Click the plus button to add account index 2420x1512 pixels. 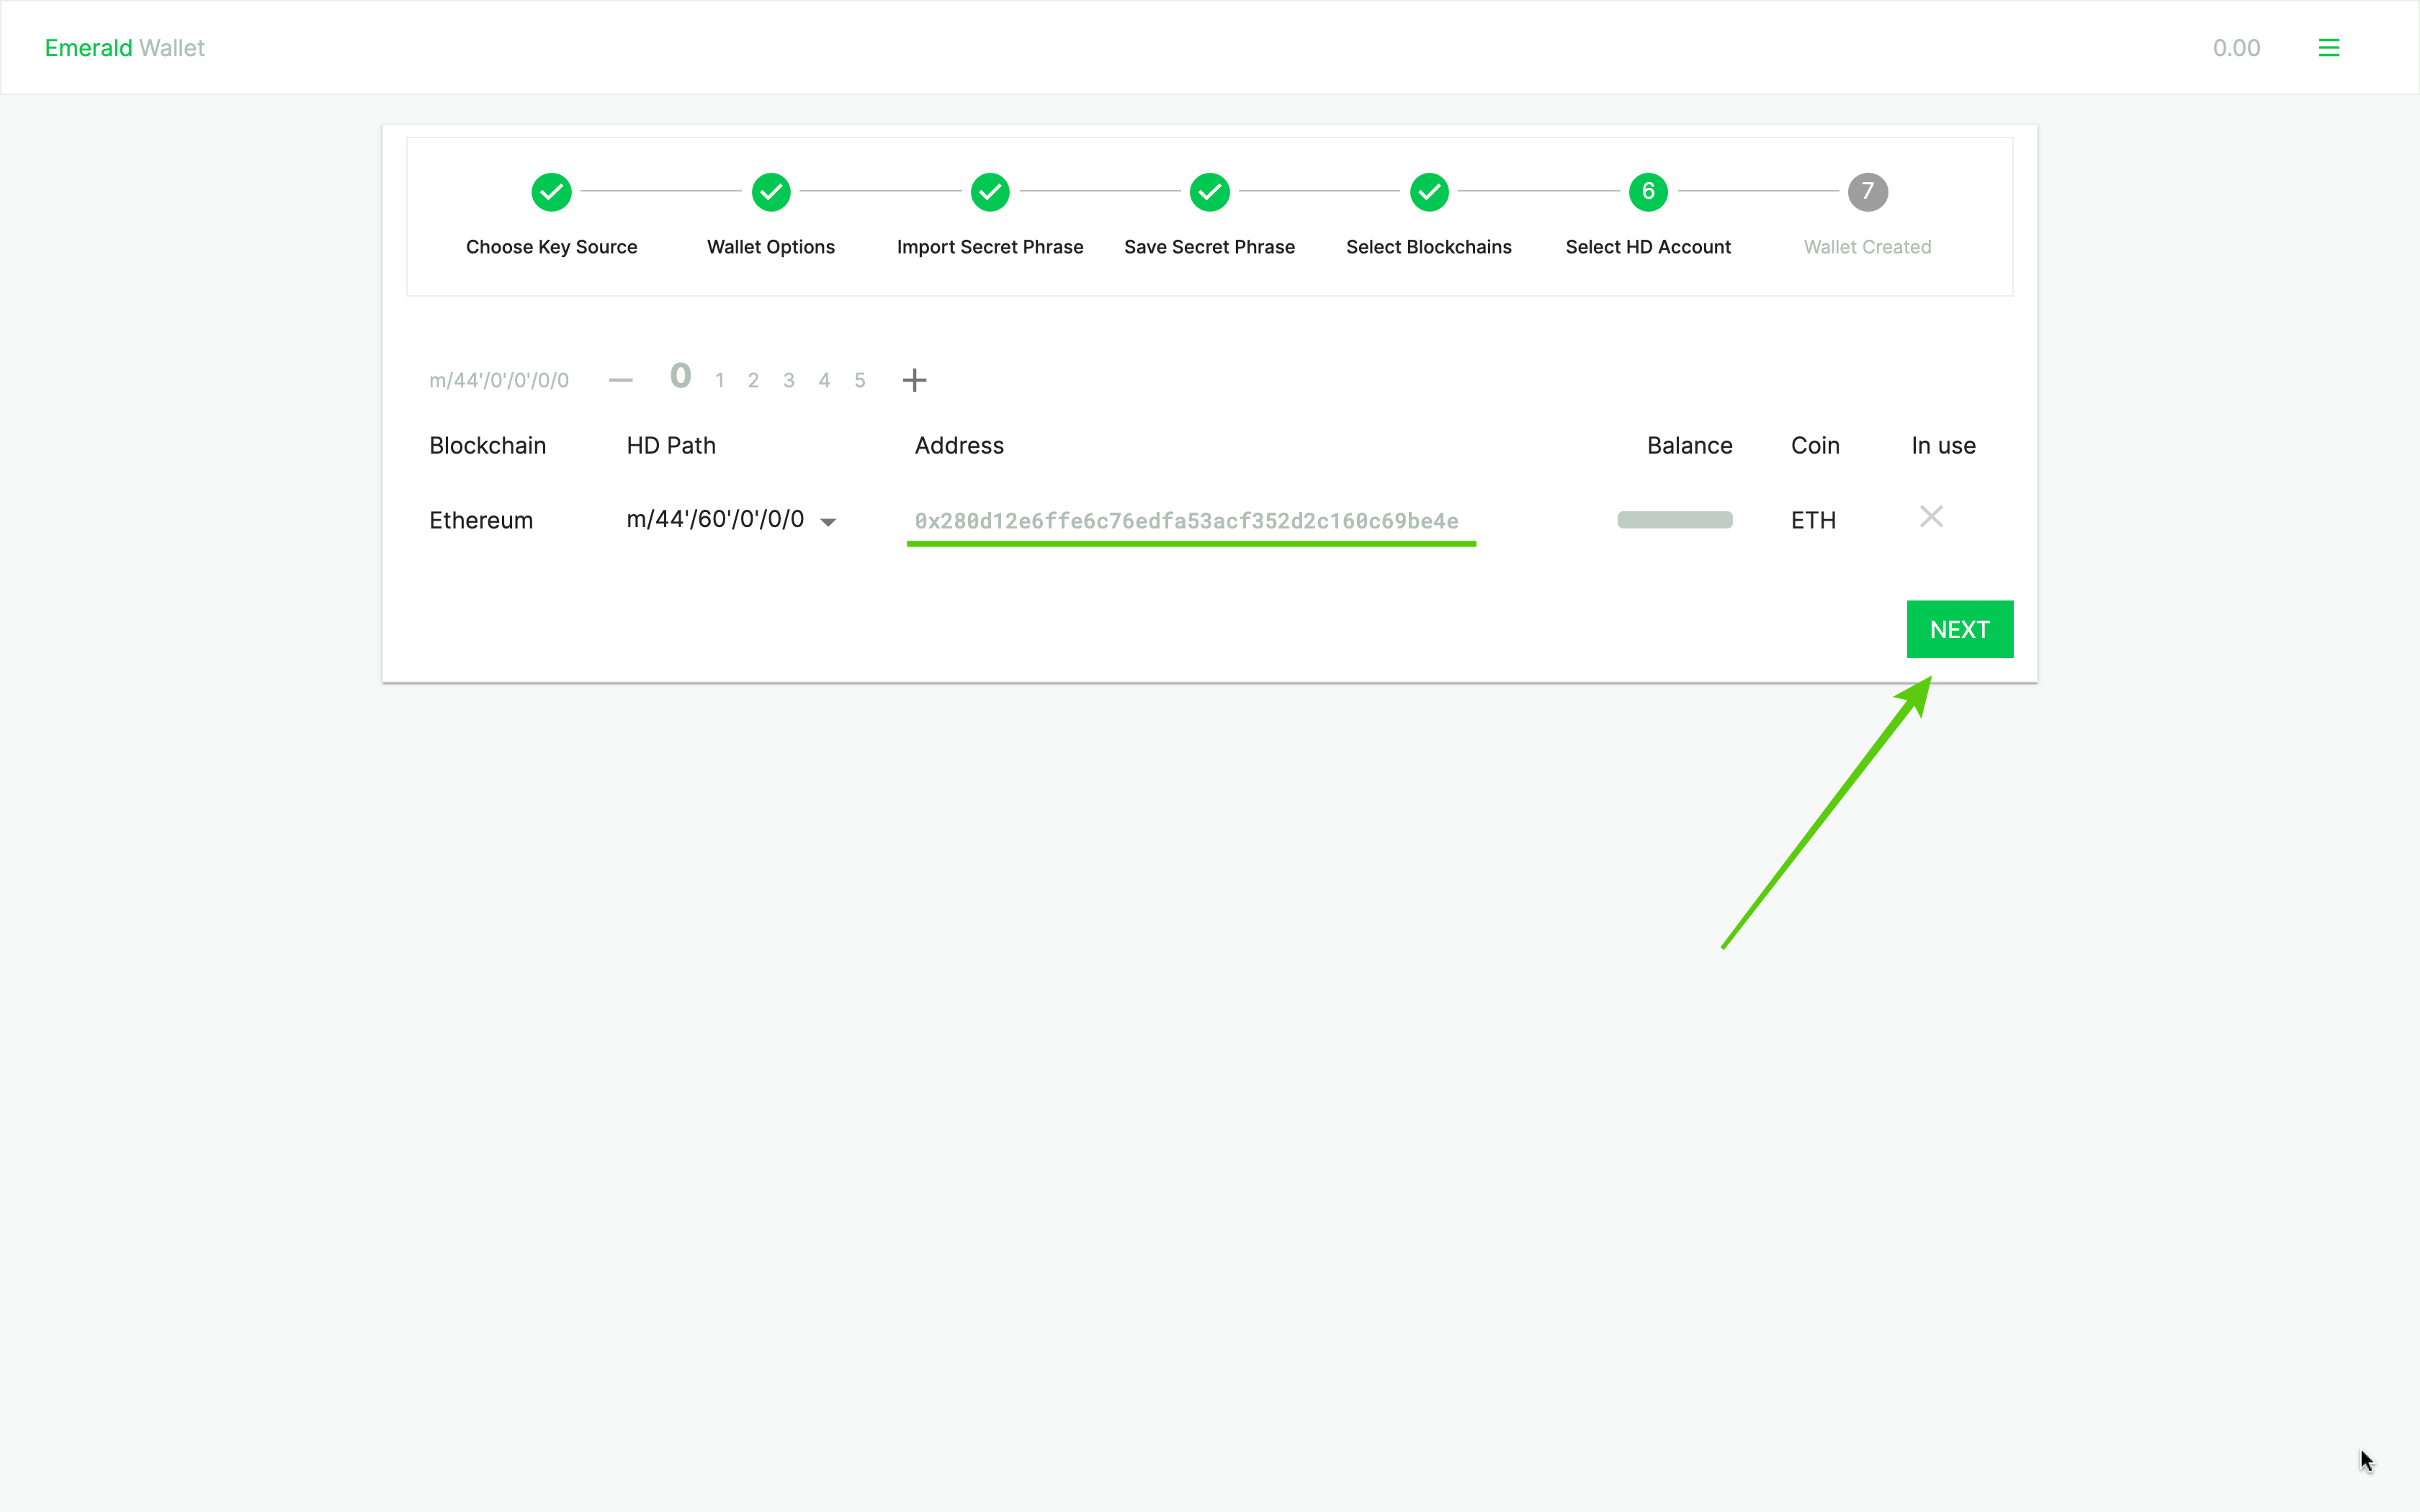[x=915, y=379]
